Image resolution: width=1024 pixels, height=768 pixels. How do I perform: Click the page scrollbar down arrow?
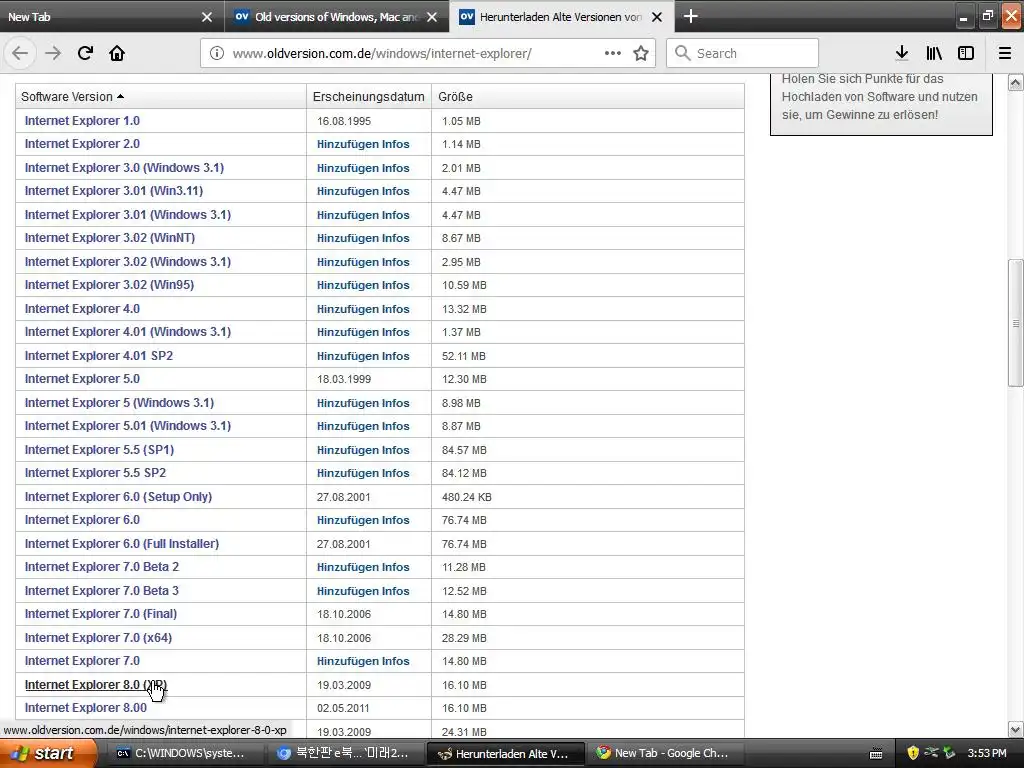[x=1016, y=729]
